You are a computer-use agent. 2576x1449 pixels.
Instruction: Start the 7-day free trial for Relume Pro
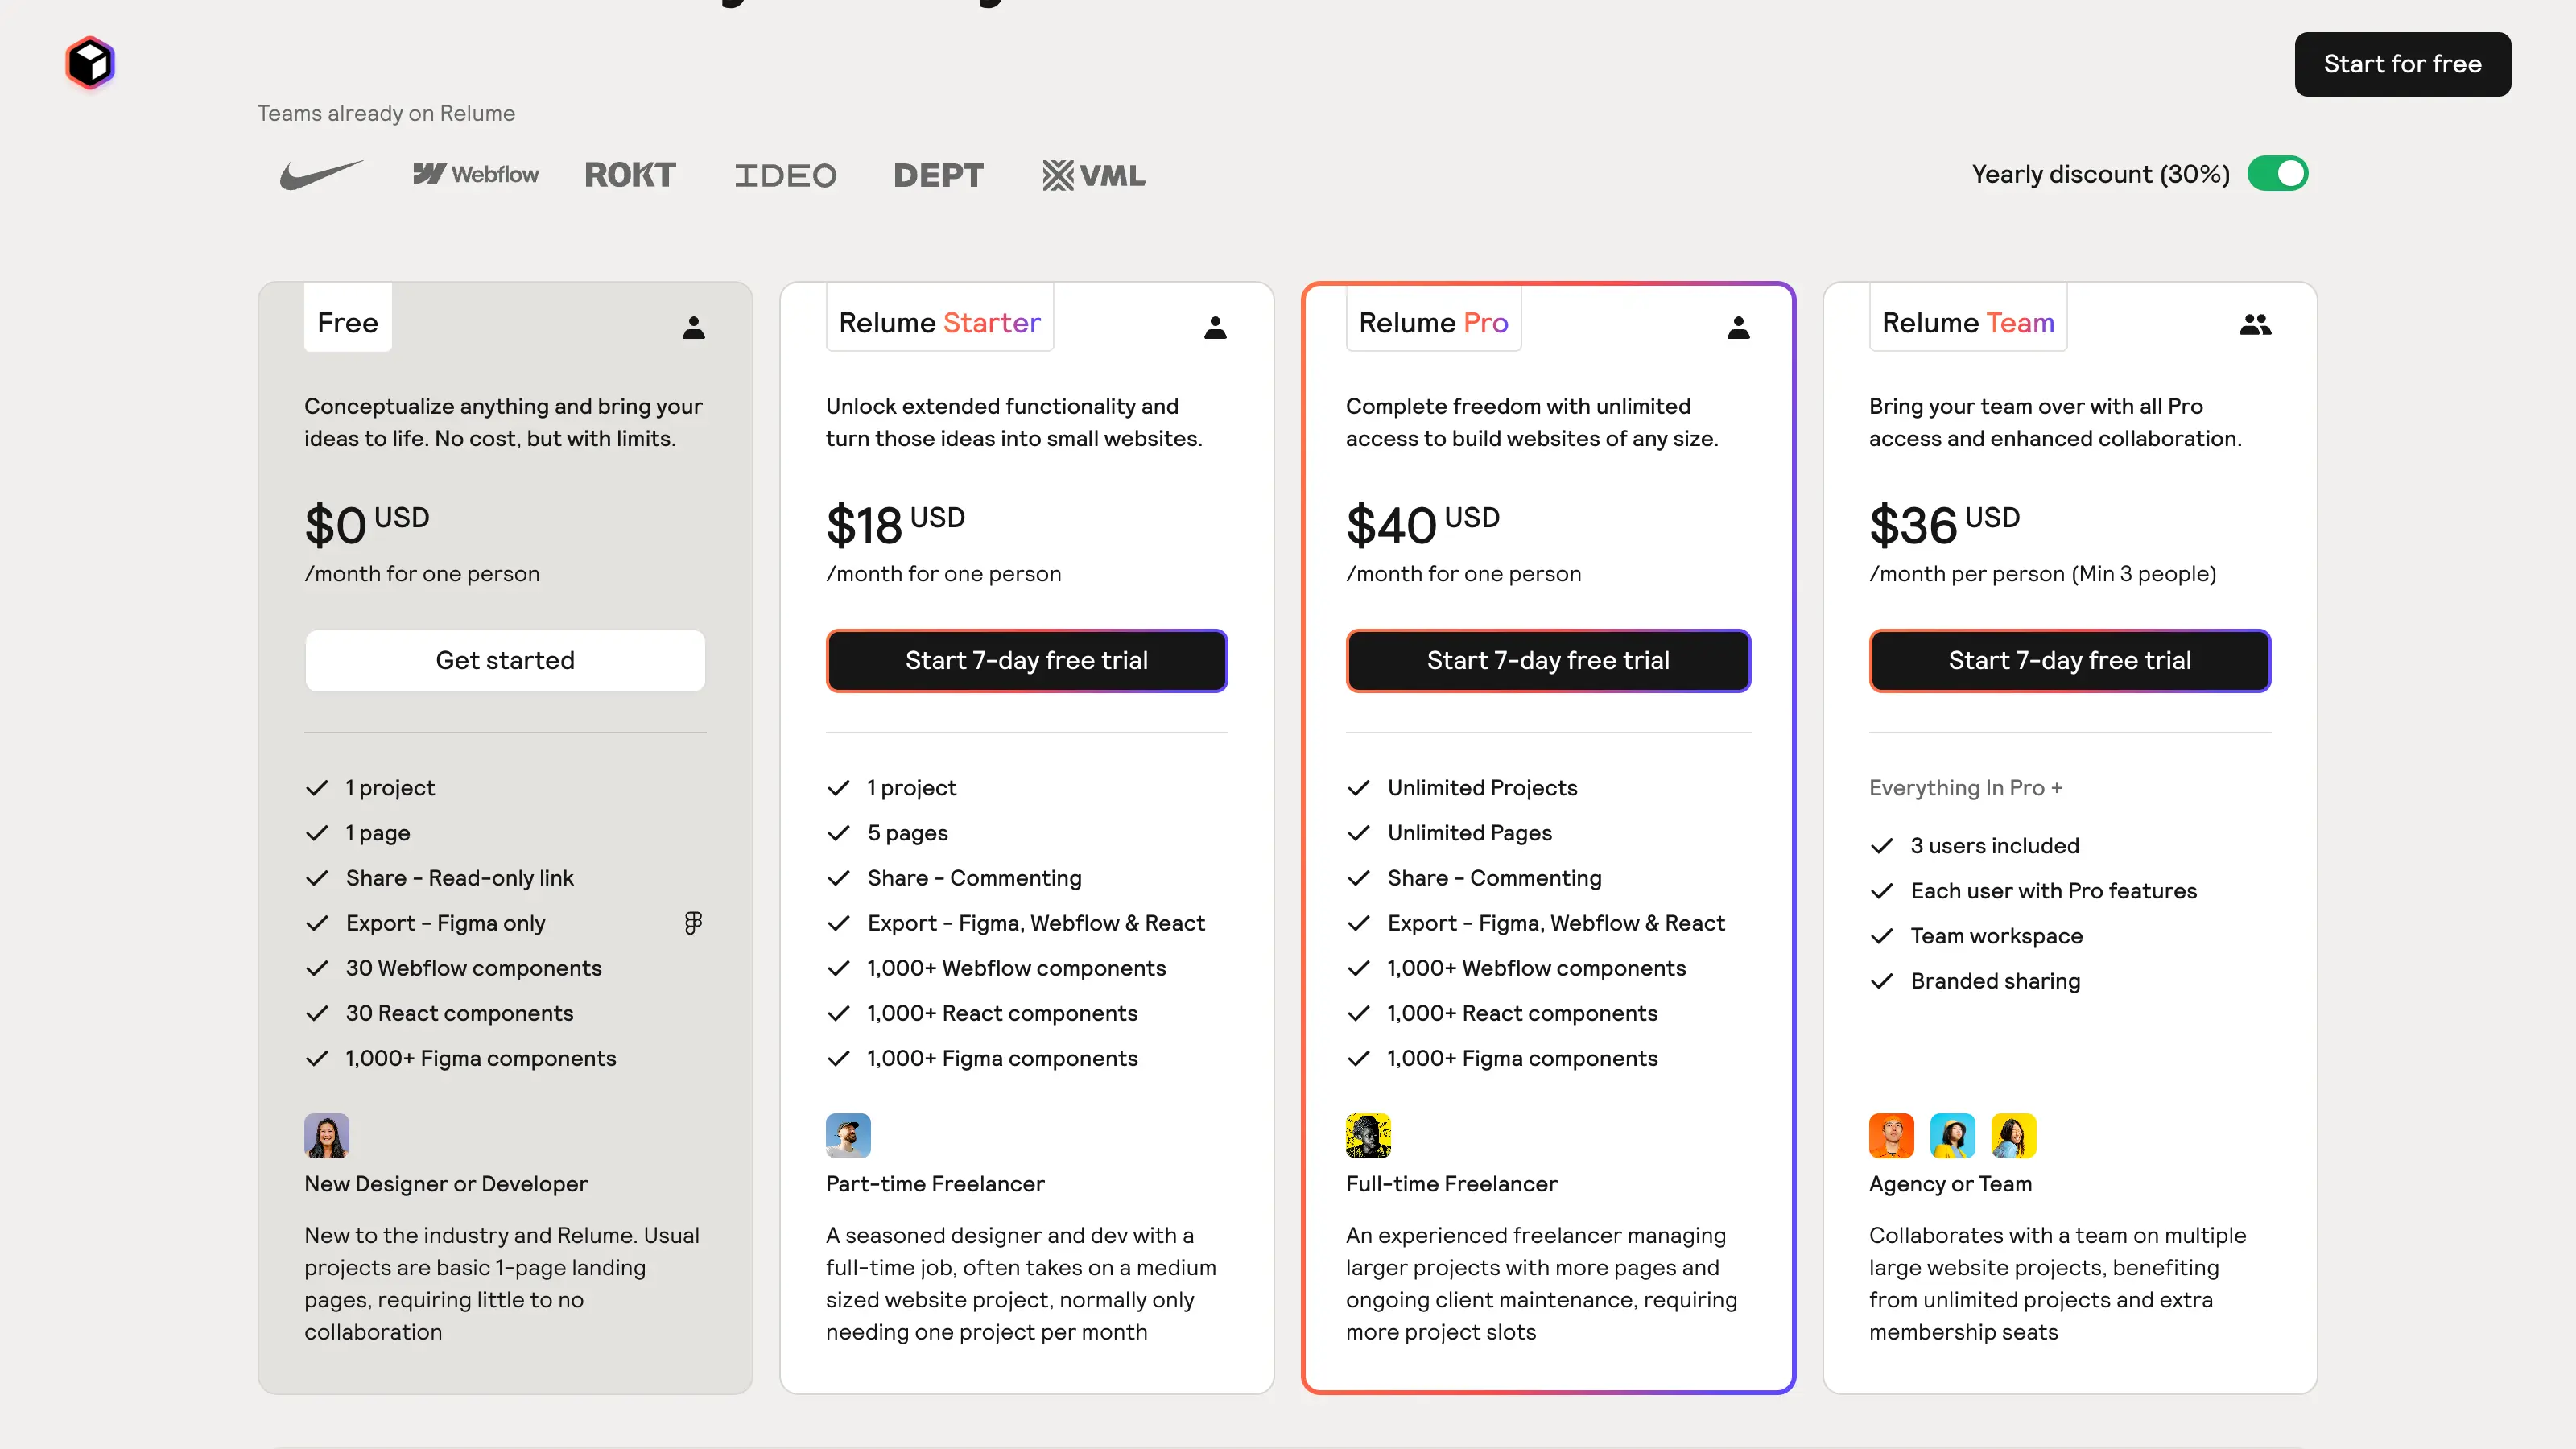(1547, 660)
